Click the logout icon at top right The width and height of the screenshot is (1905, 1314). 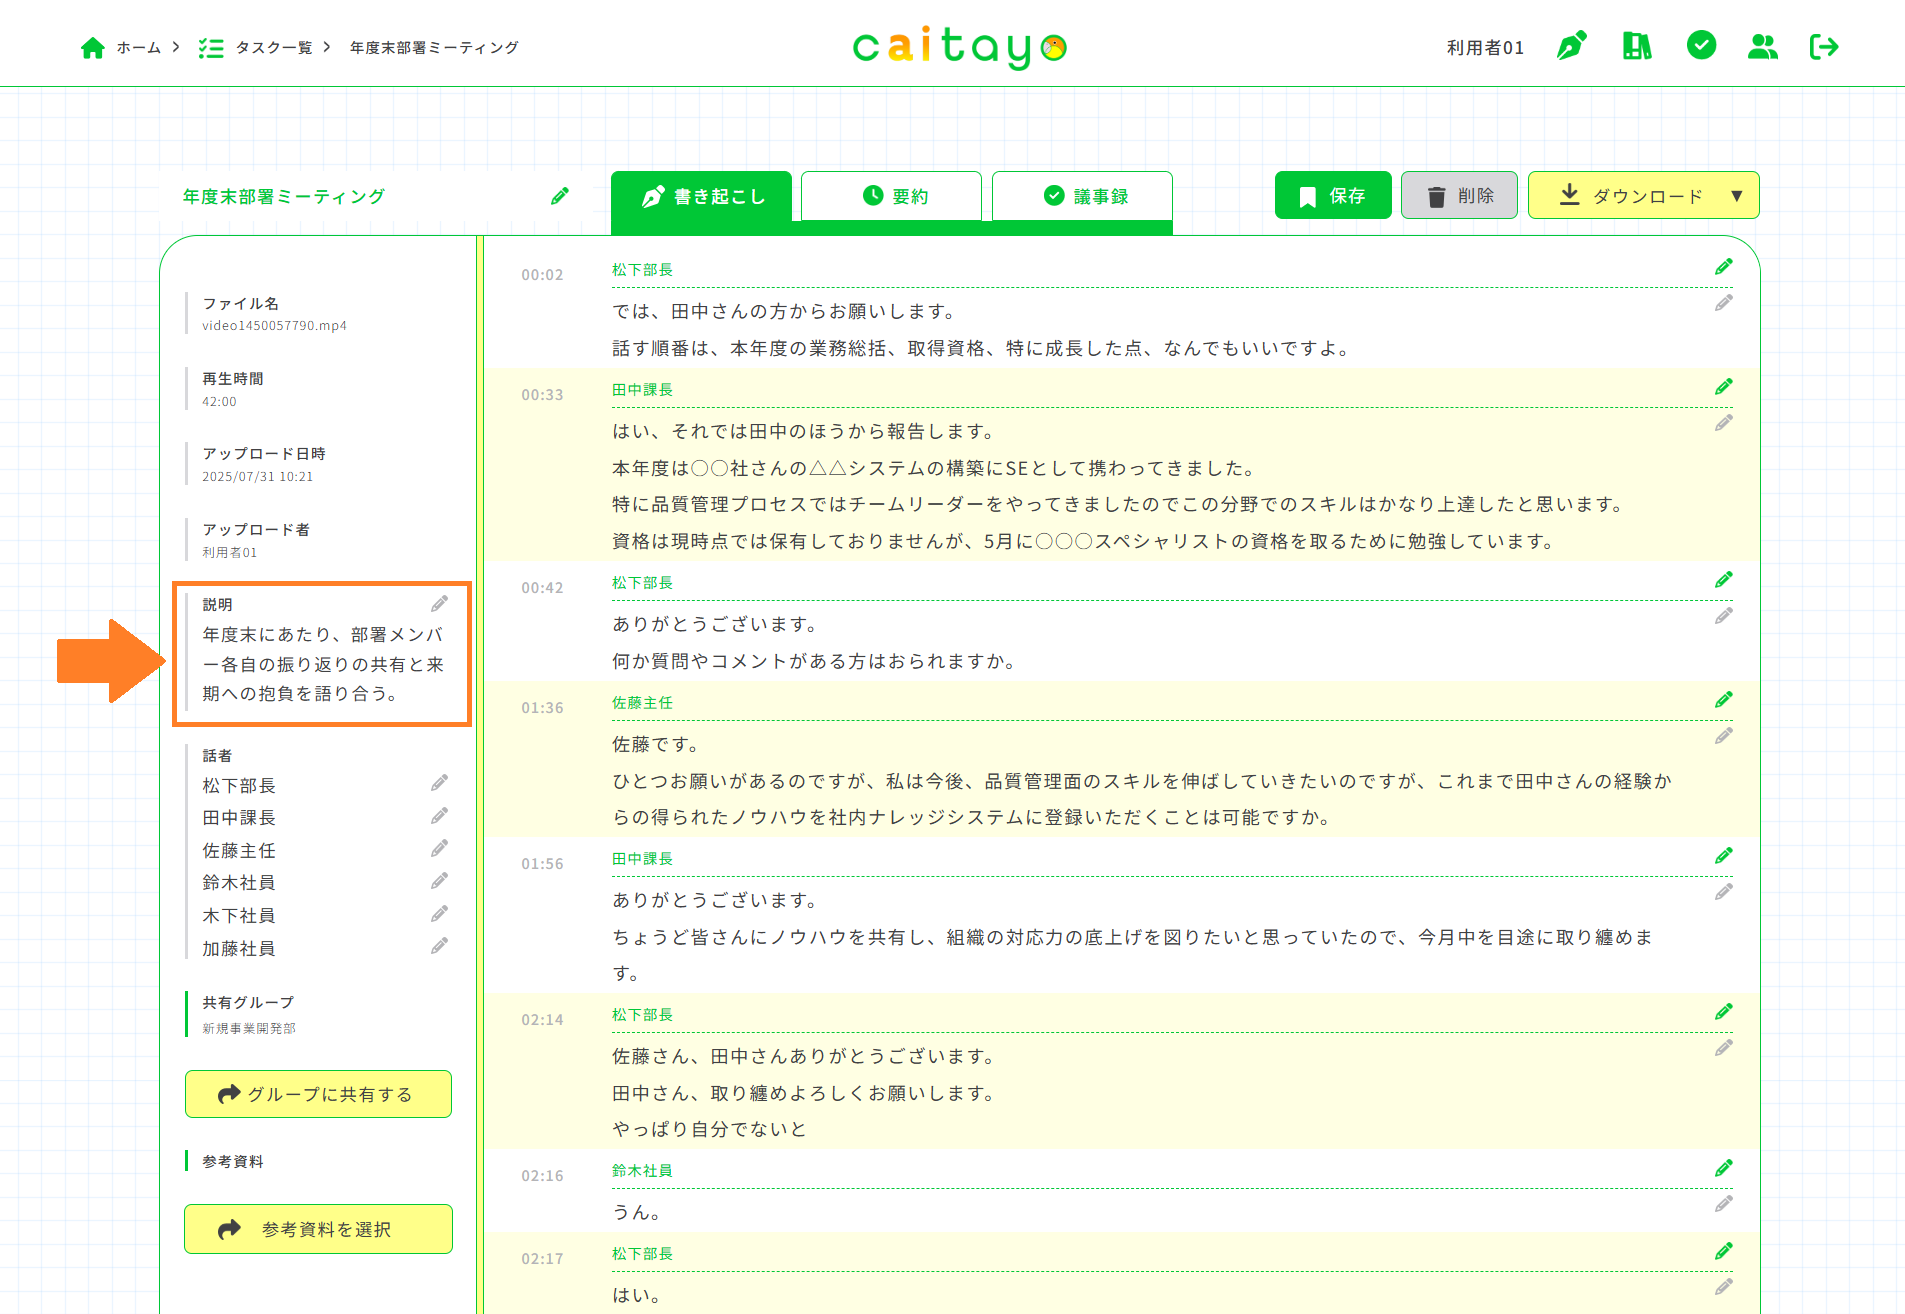[x=1824, y=46]
